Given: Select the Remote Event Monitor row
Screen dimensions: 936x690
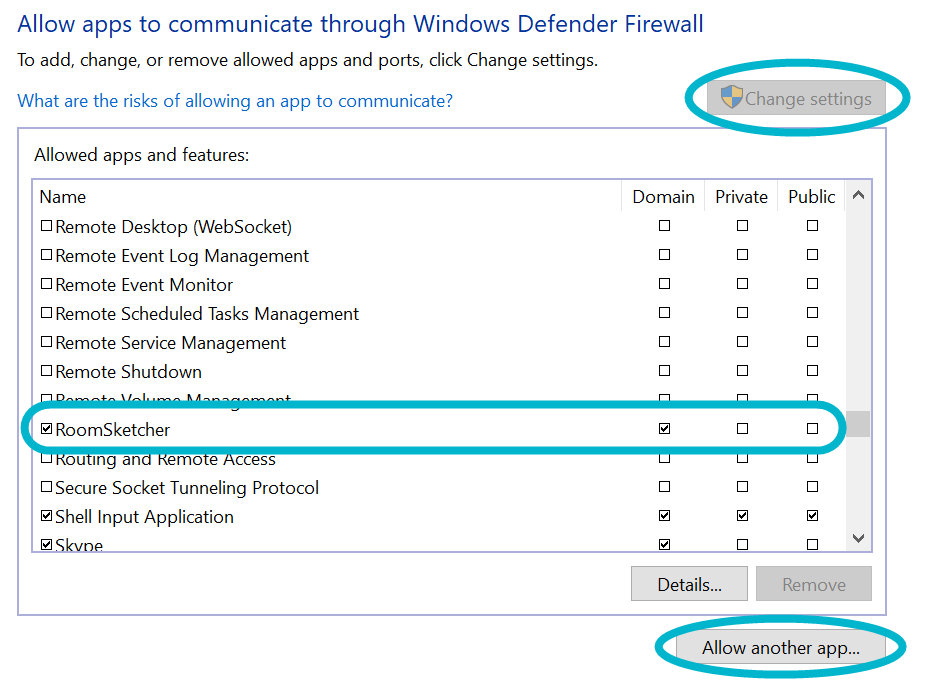Looking at the screenshot, I should 144,285.
